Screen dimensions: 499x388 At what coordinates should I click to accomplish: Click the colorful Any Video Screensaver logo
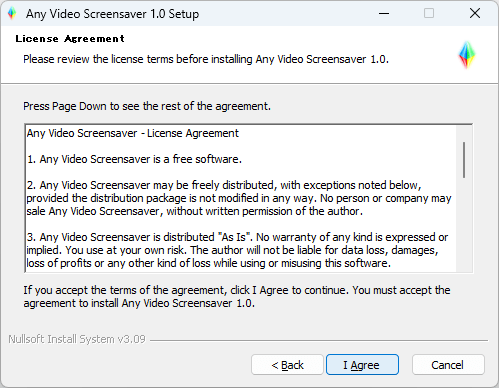point(467,55)
